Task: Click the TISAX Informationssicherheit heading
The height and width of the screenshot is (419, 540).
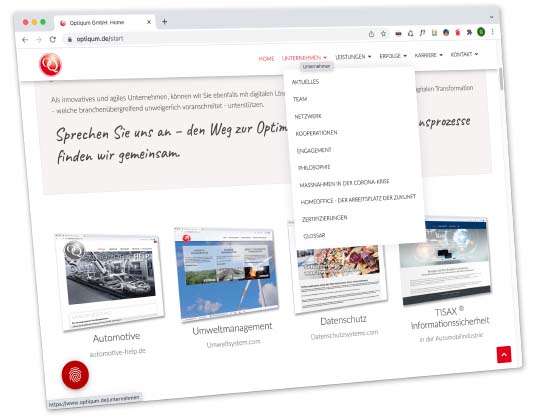Action: click(450, 317)
